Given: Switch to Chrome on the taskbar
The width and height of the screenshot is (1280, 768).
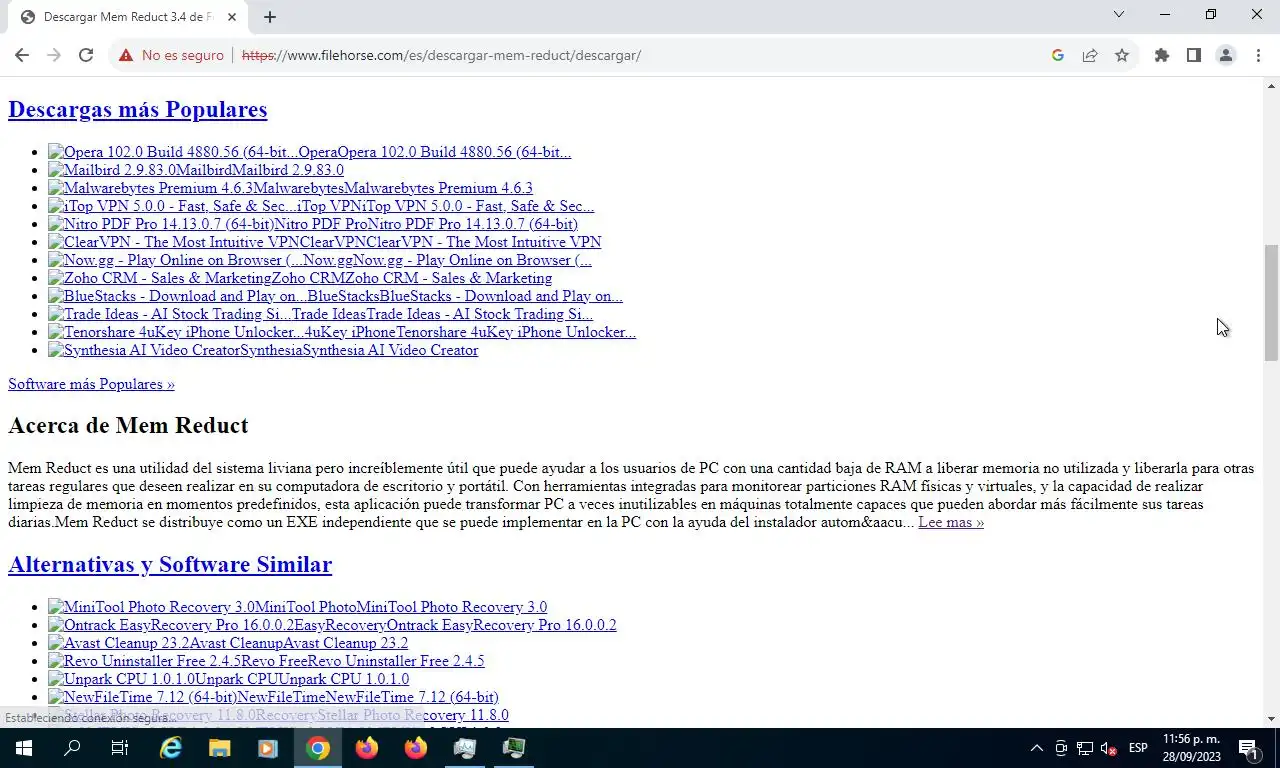Looking at the screenshot, I should (x=317, y=748).
